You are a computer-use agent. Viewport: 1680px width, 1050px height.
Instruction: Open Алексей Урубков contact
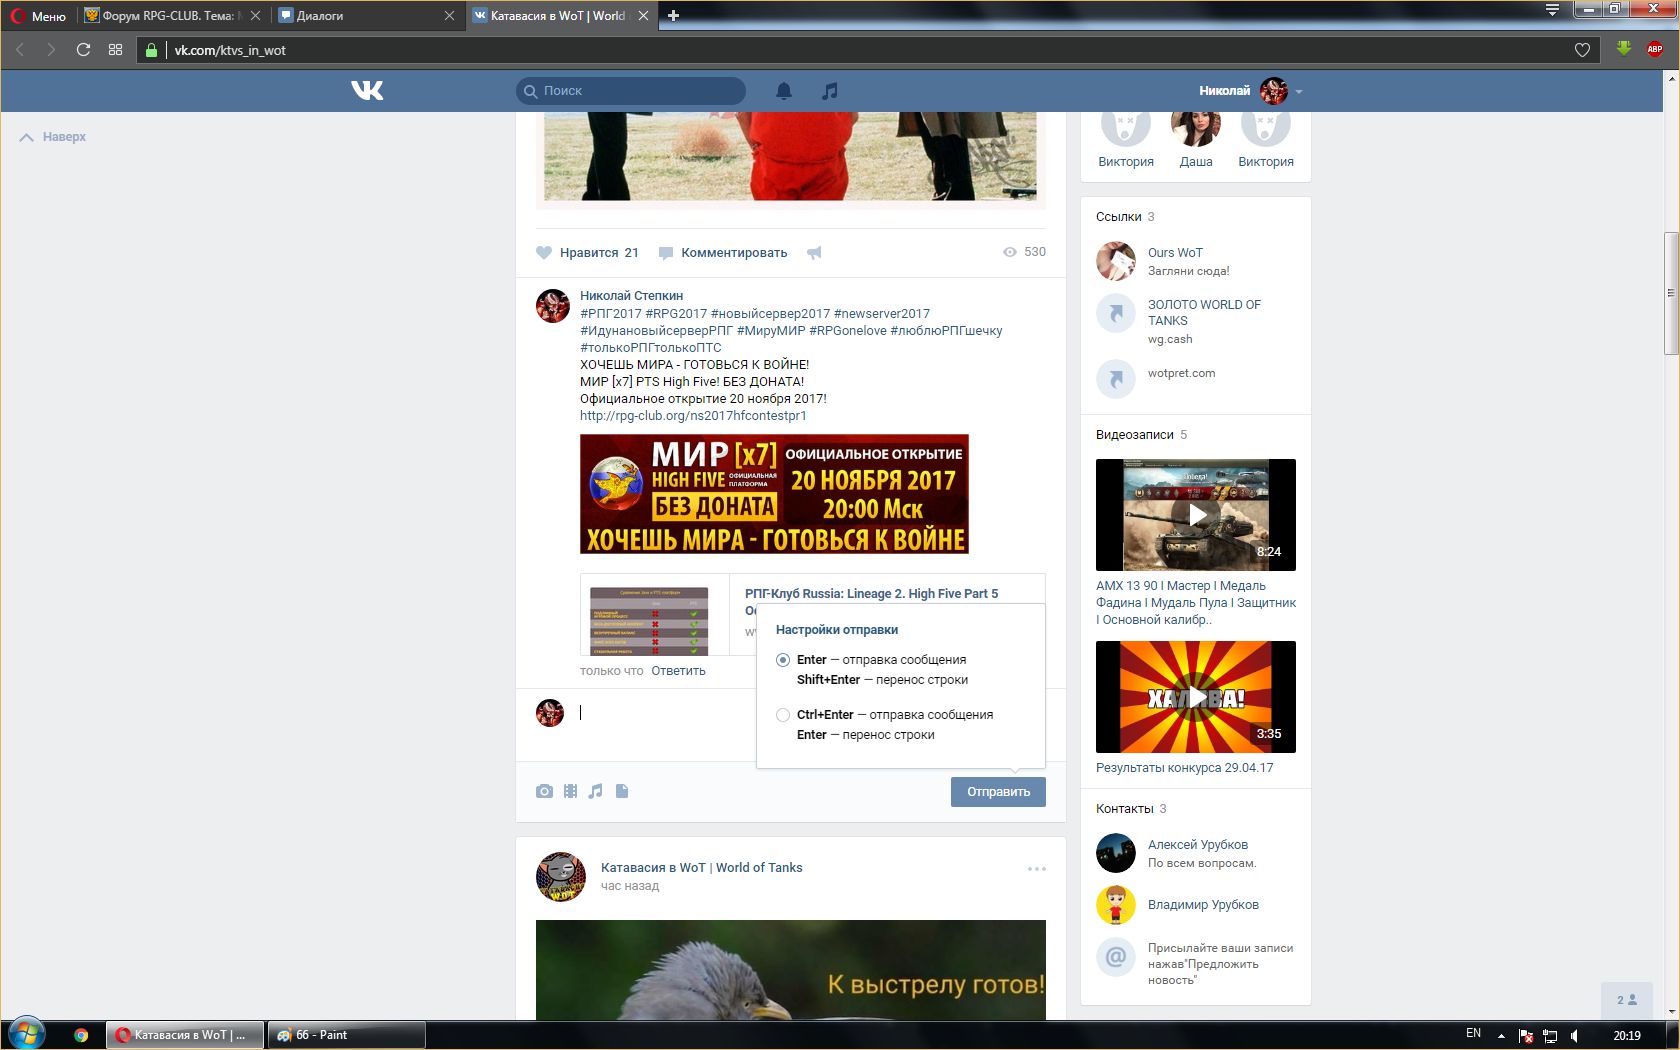1198,845
